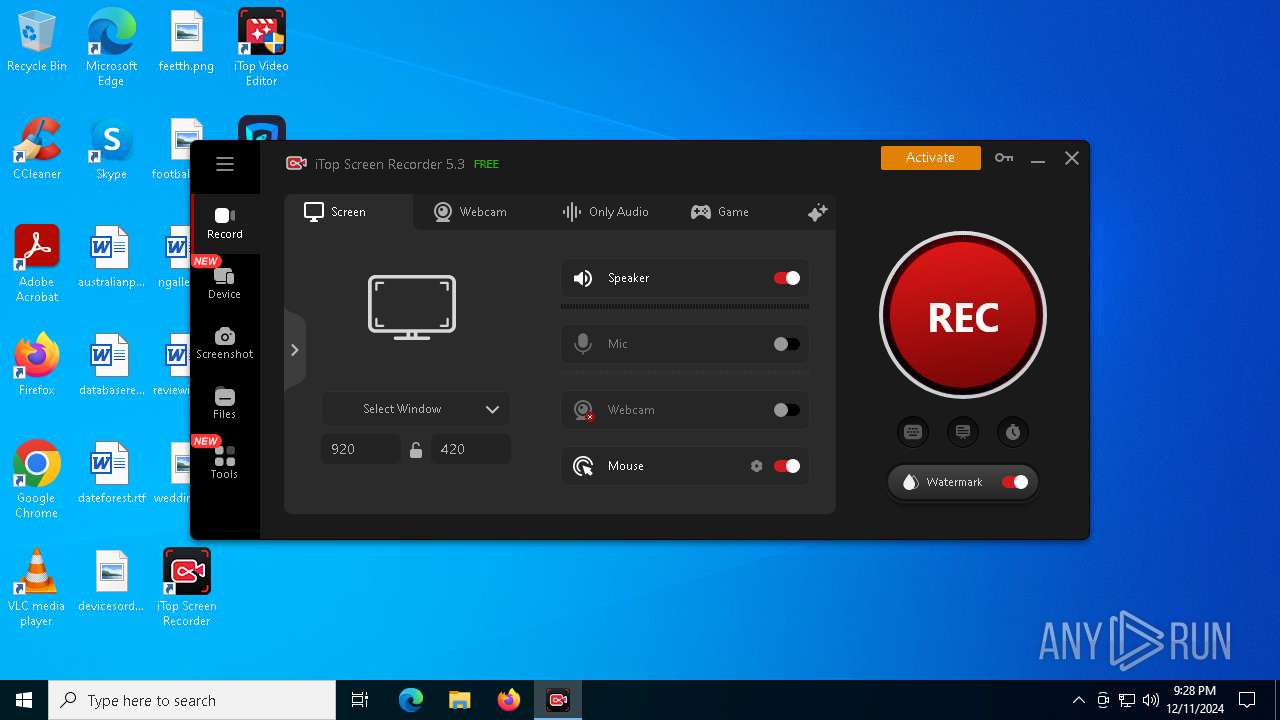1280x720 pixels.
Task: Show hidden system tray icons
Action: (x=1078, y=700)
